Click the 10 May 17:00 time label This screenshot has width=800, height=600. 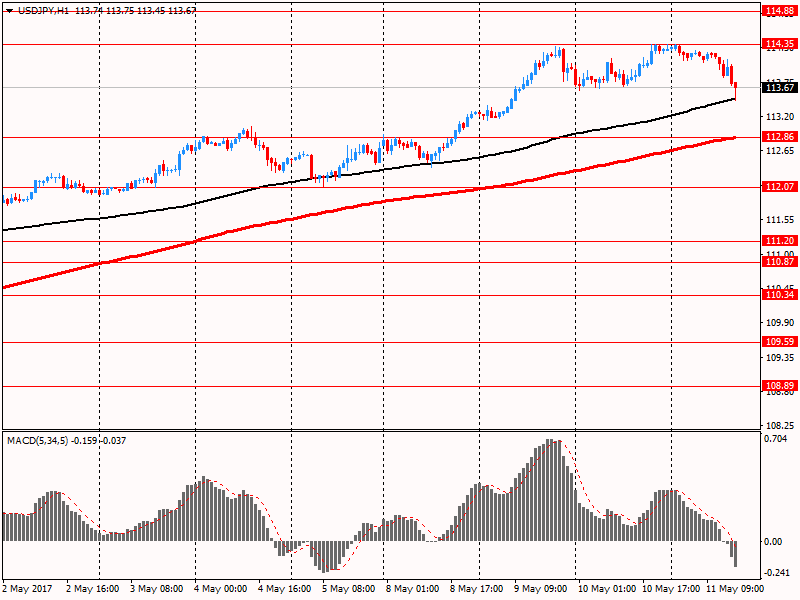[671, 589]
